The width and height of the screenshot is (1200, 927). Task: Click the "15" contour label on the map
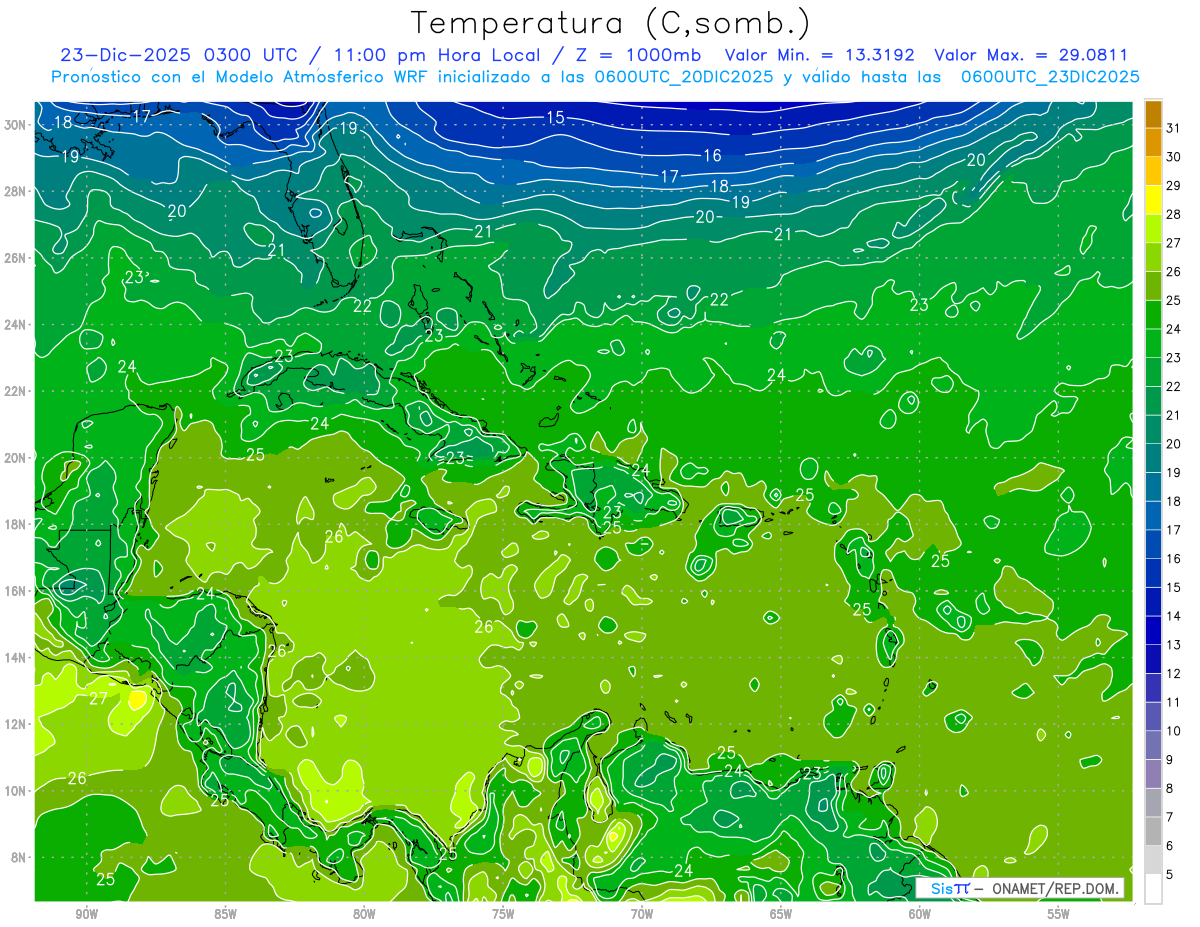(555, 118)
